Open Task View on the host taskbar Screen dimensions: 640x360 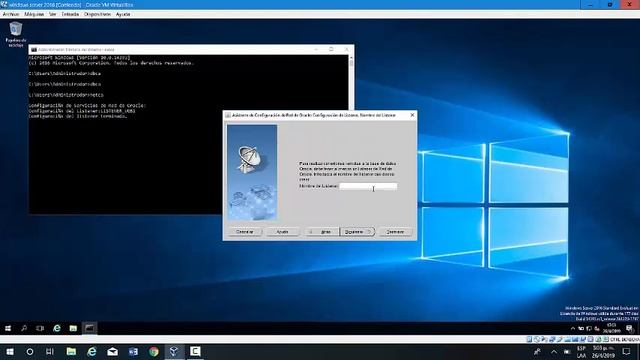(50, 351)
